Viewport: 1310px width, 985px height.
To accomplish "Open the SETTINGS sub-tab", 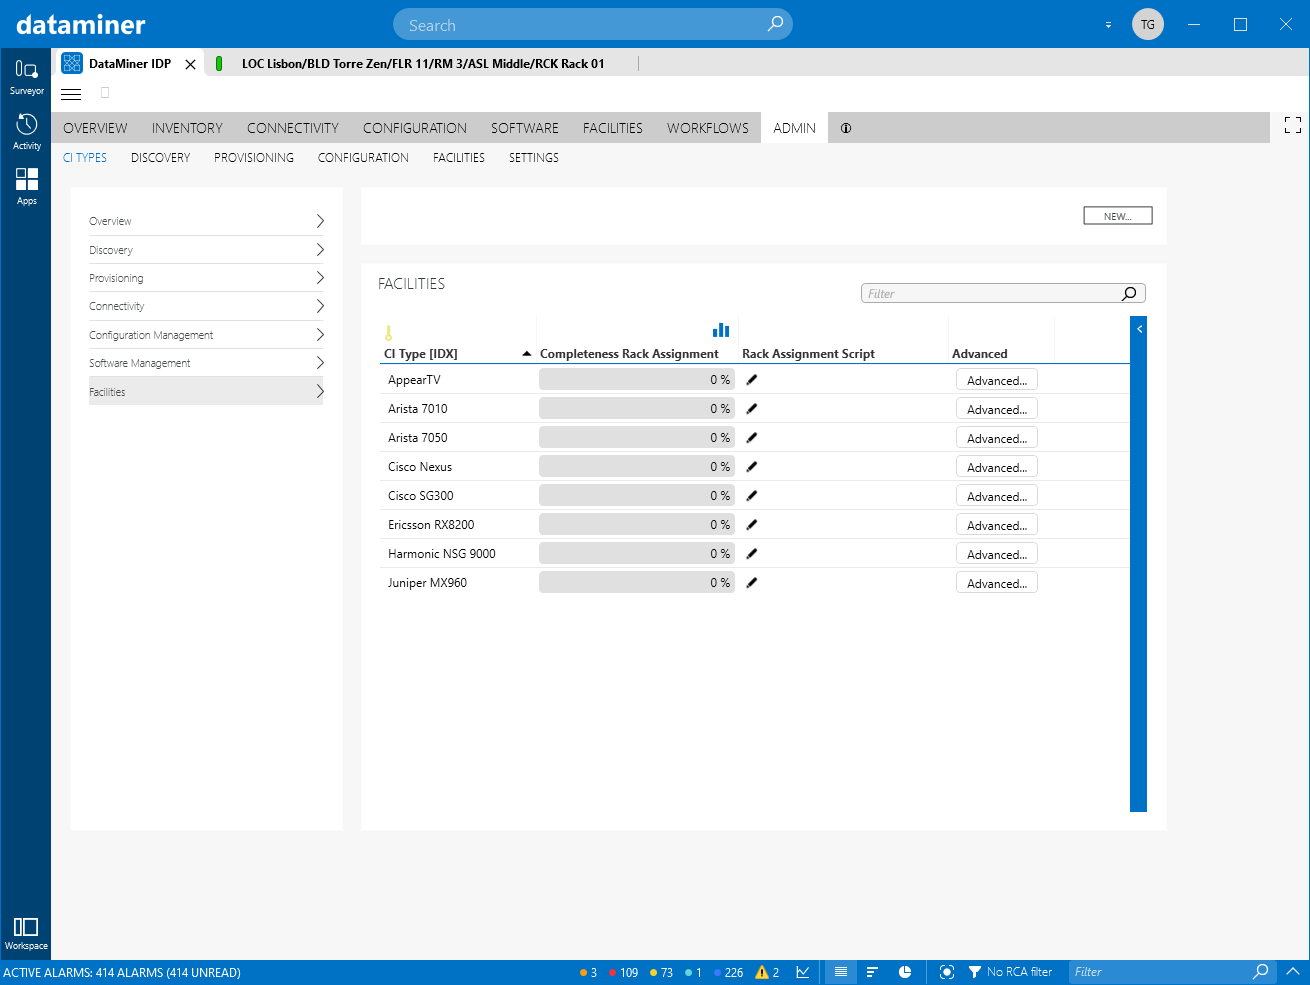I will point(534,158).
